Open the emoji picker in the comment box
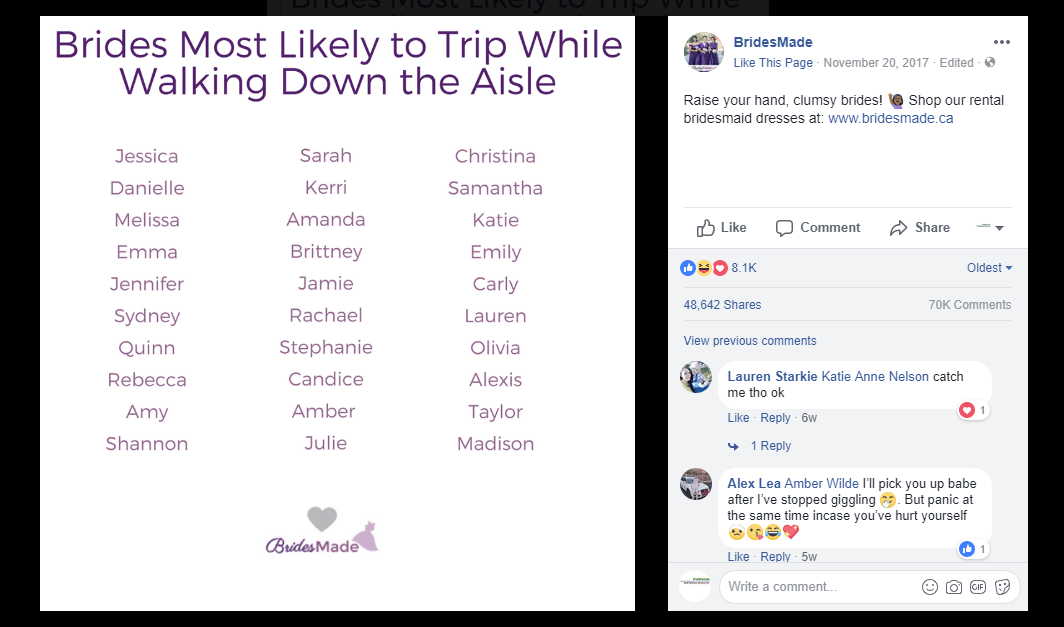Screen dimensions: 1064x627 929,587
